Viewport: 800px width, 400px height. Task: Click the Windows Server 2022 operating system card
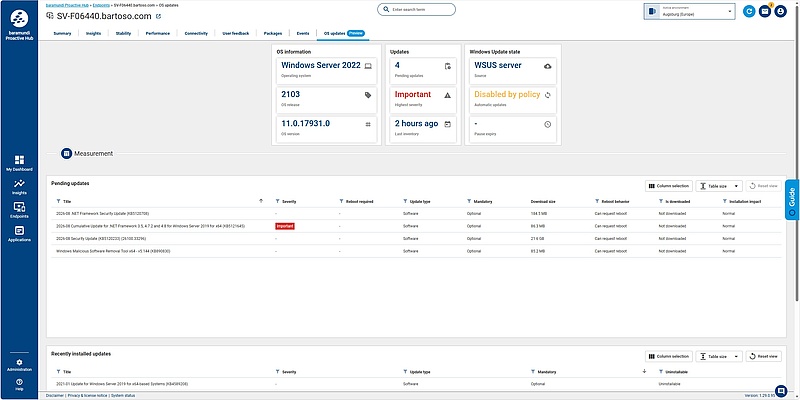[x=327, y=71]
